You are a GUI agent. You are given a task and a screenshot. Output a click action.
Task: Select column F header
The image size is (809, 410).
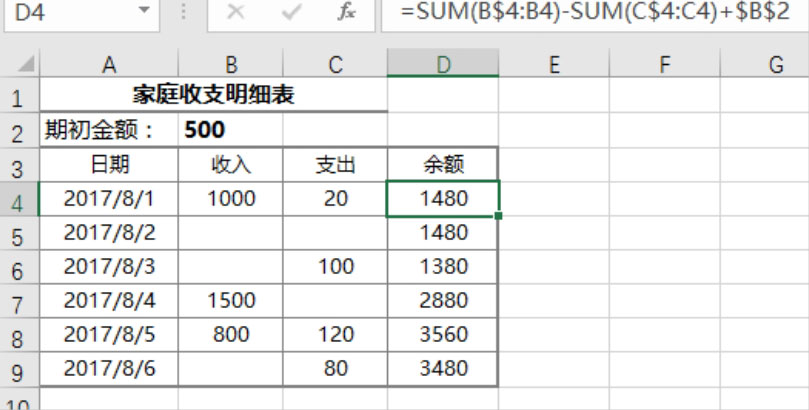coord(665,64)
